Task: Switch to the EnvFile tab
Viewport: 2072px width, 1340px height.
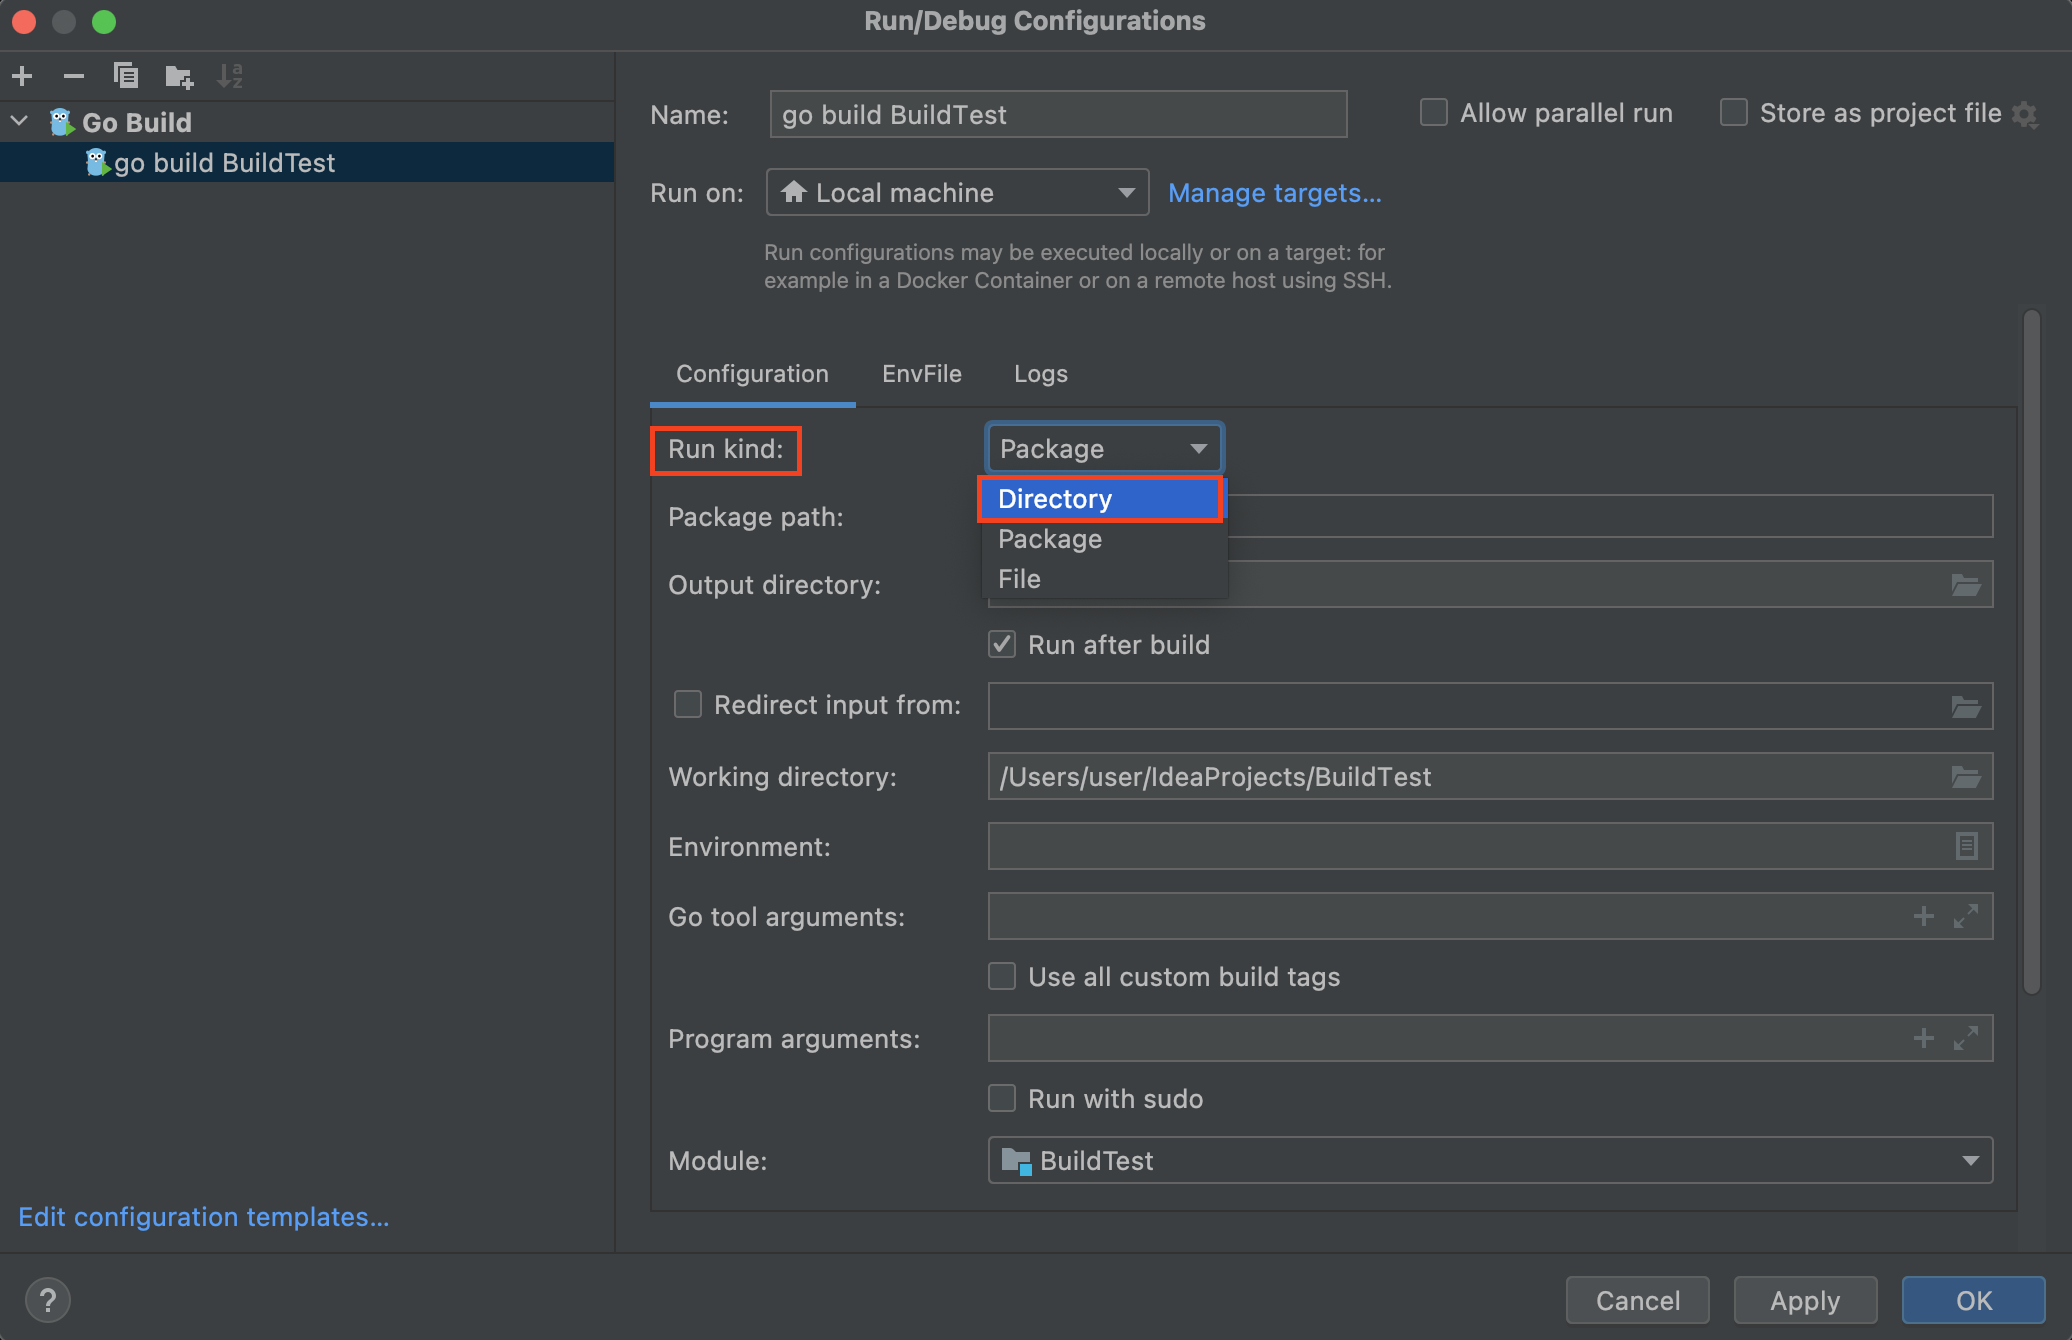Action: (x=921, y=374)
